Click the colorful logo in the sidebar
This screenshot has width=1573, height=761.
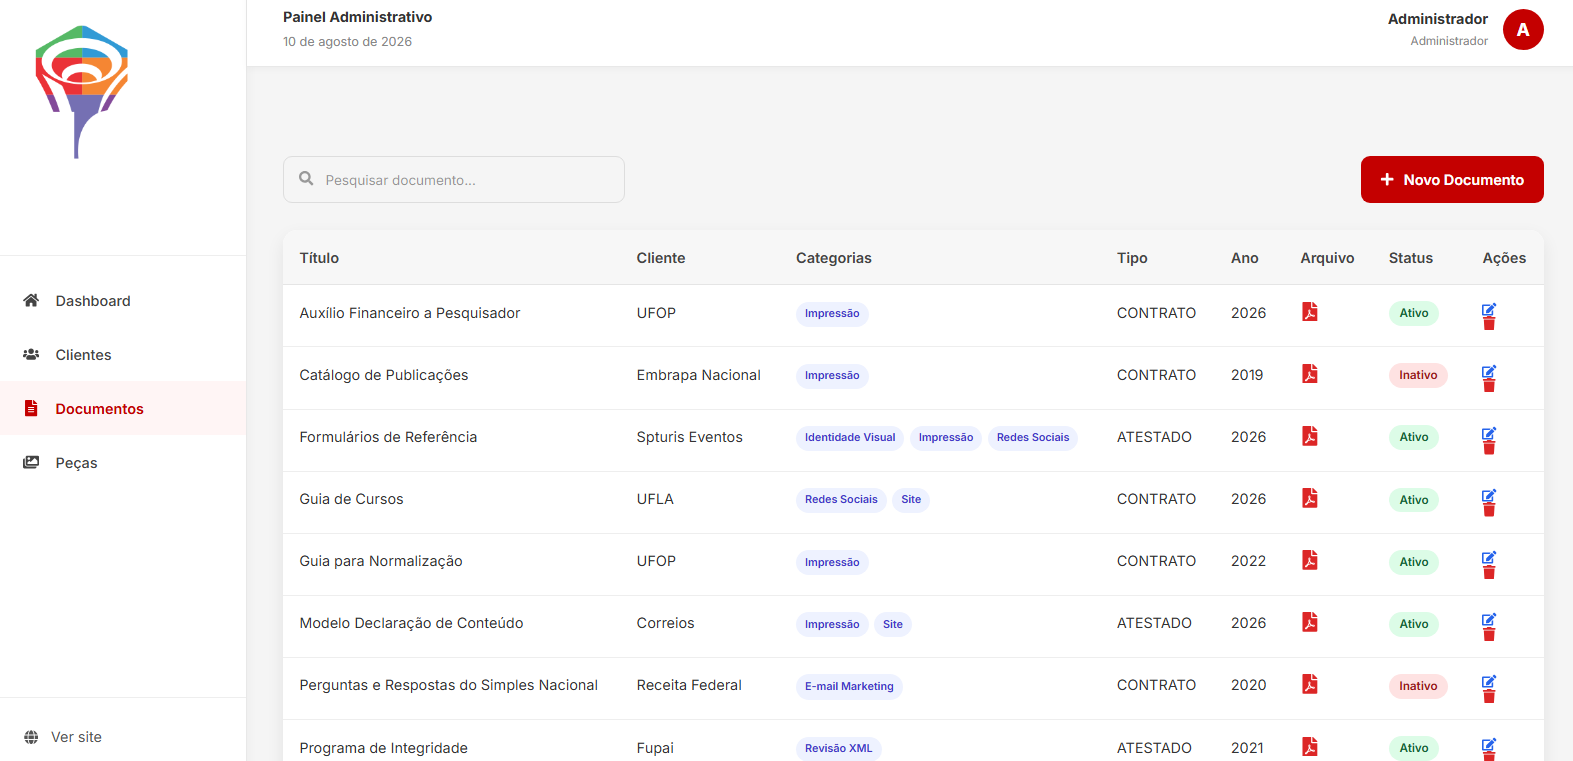click(81, 92)
